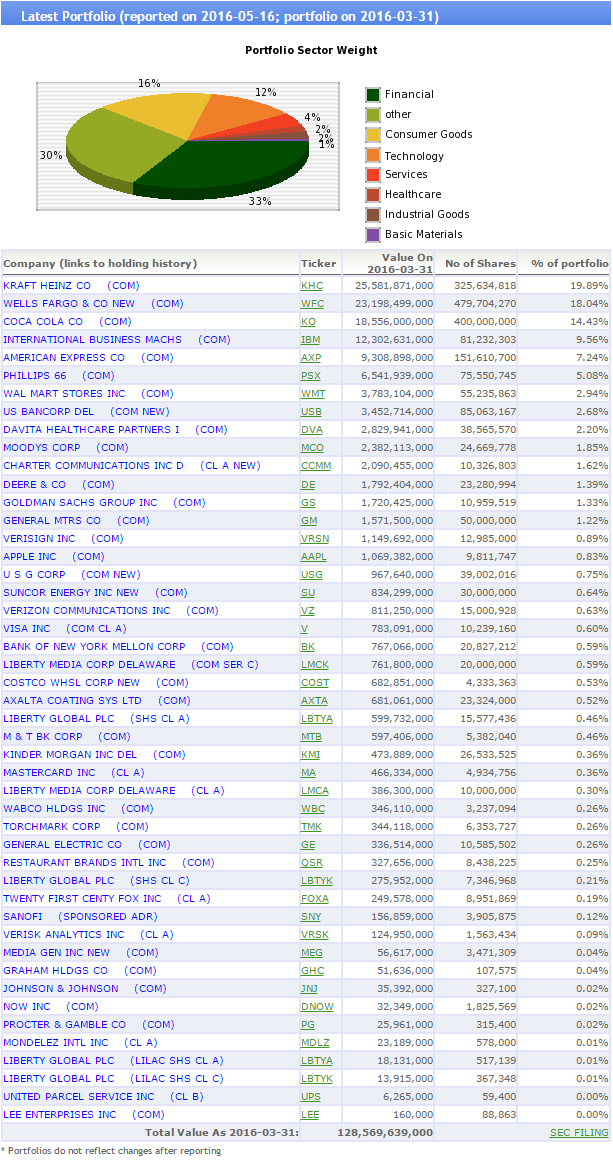Open American Express Co holding history
613x1161 pixels.
click(88, 358)
